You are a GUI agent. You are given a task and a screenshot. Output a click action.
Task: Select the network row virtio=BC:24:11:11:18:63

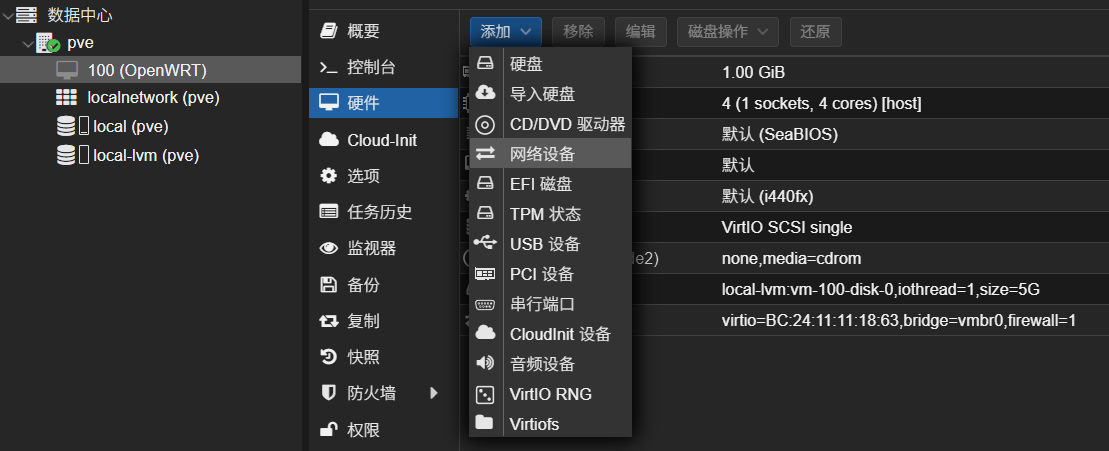[898, 321]
